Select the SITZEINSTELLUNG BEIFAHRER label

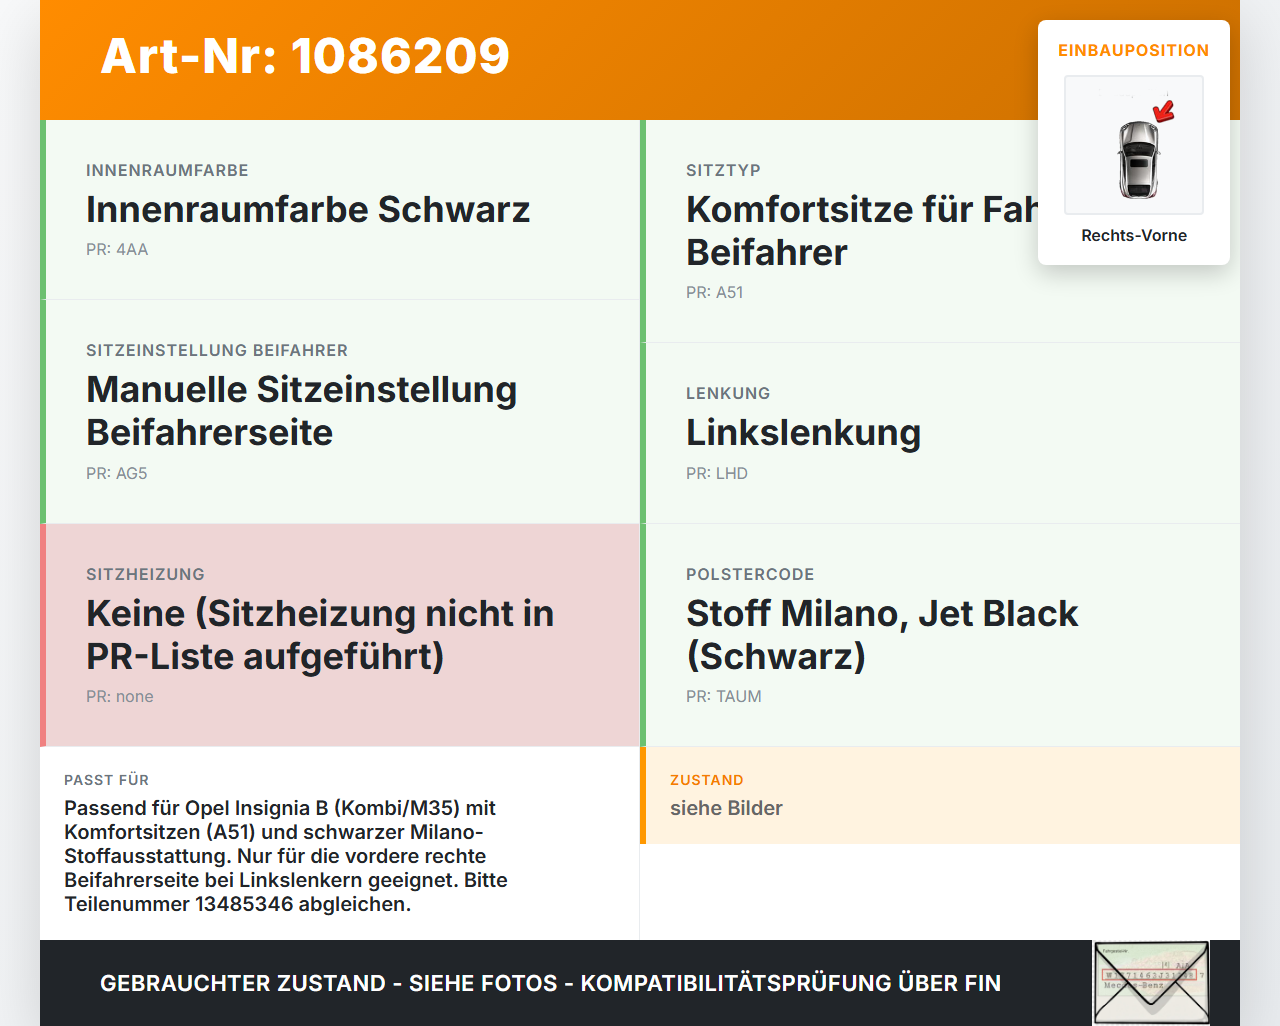point(217,351)
